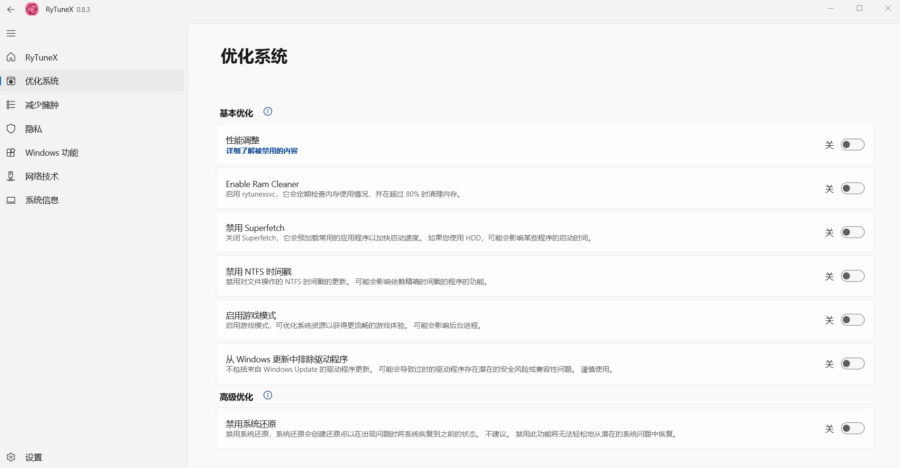Click the Windows 功能 grid icon

11,152
